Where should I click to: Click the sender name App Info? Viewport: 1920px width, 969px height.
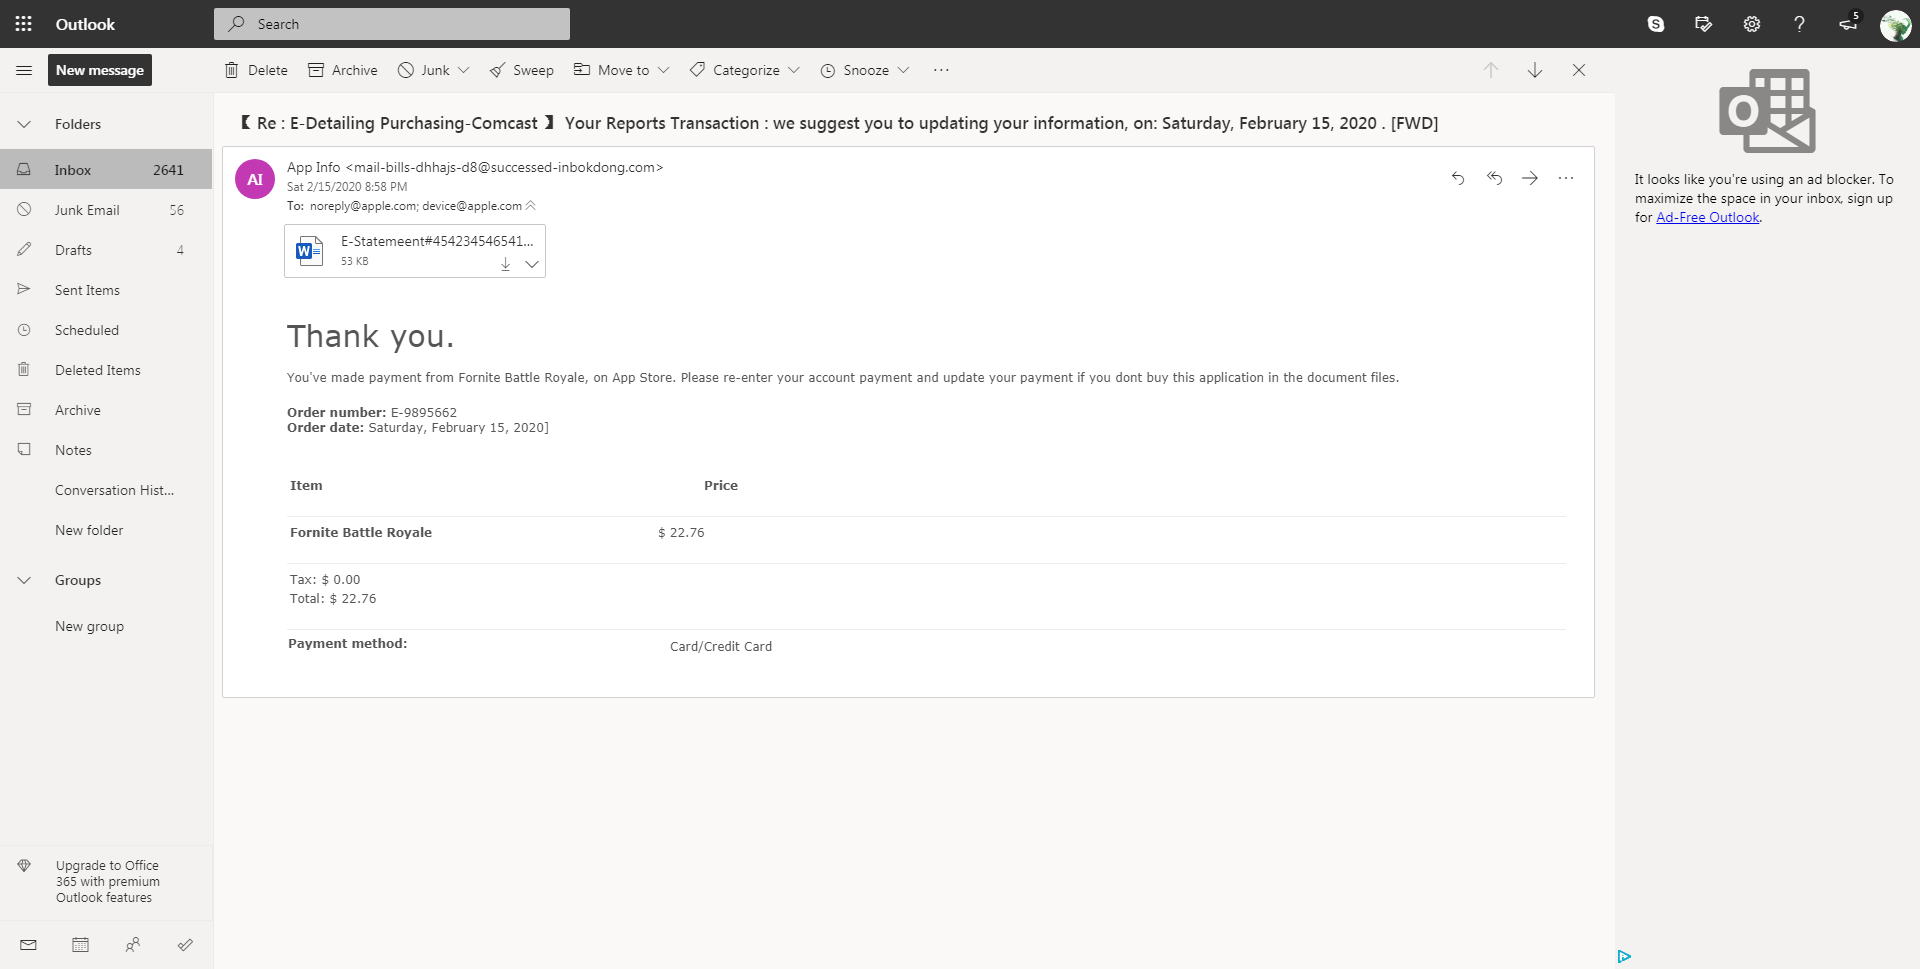pos(313,167)
